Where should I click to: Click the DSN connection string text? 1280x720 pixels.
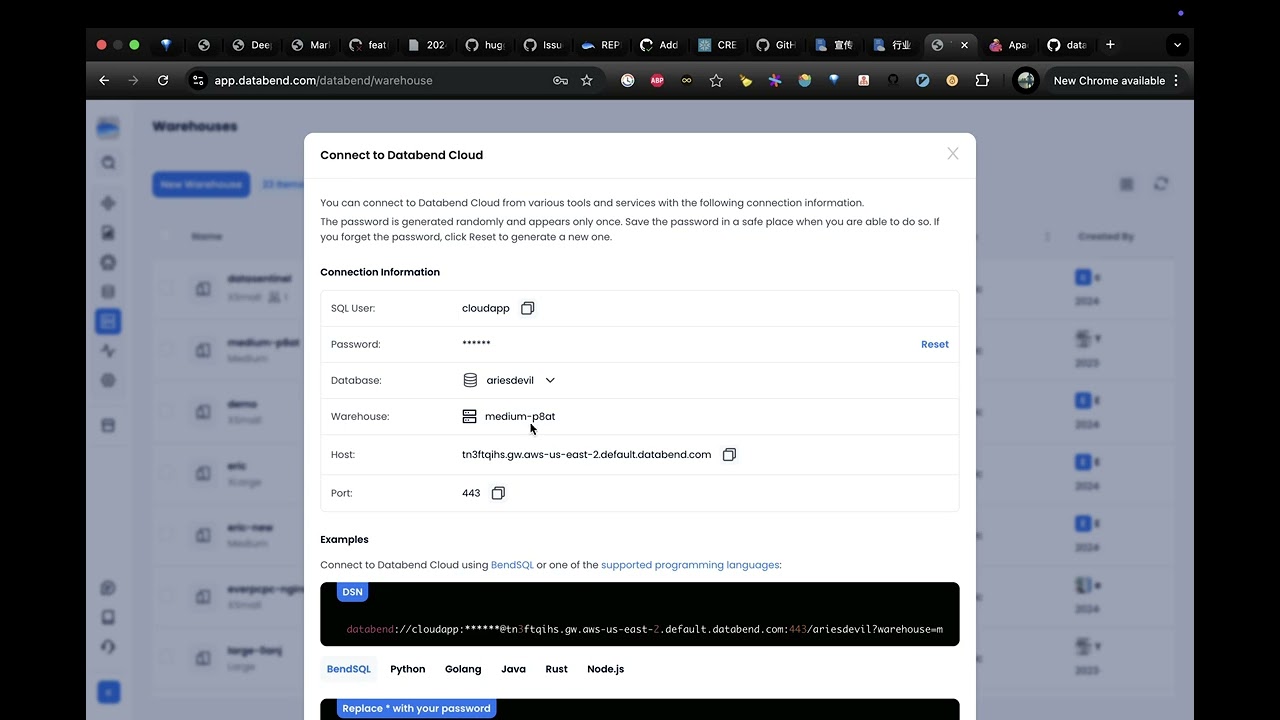coord(644,629)
